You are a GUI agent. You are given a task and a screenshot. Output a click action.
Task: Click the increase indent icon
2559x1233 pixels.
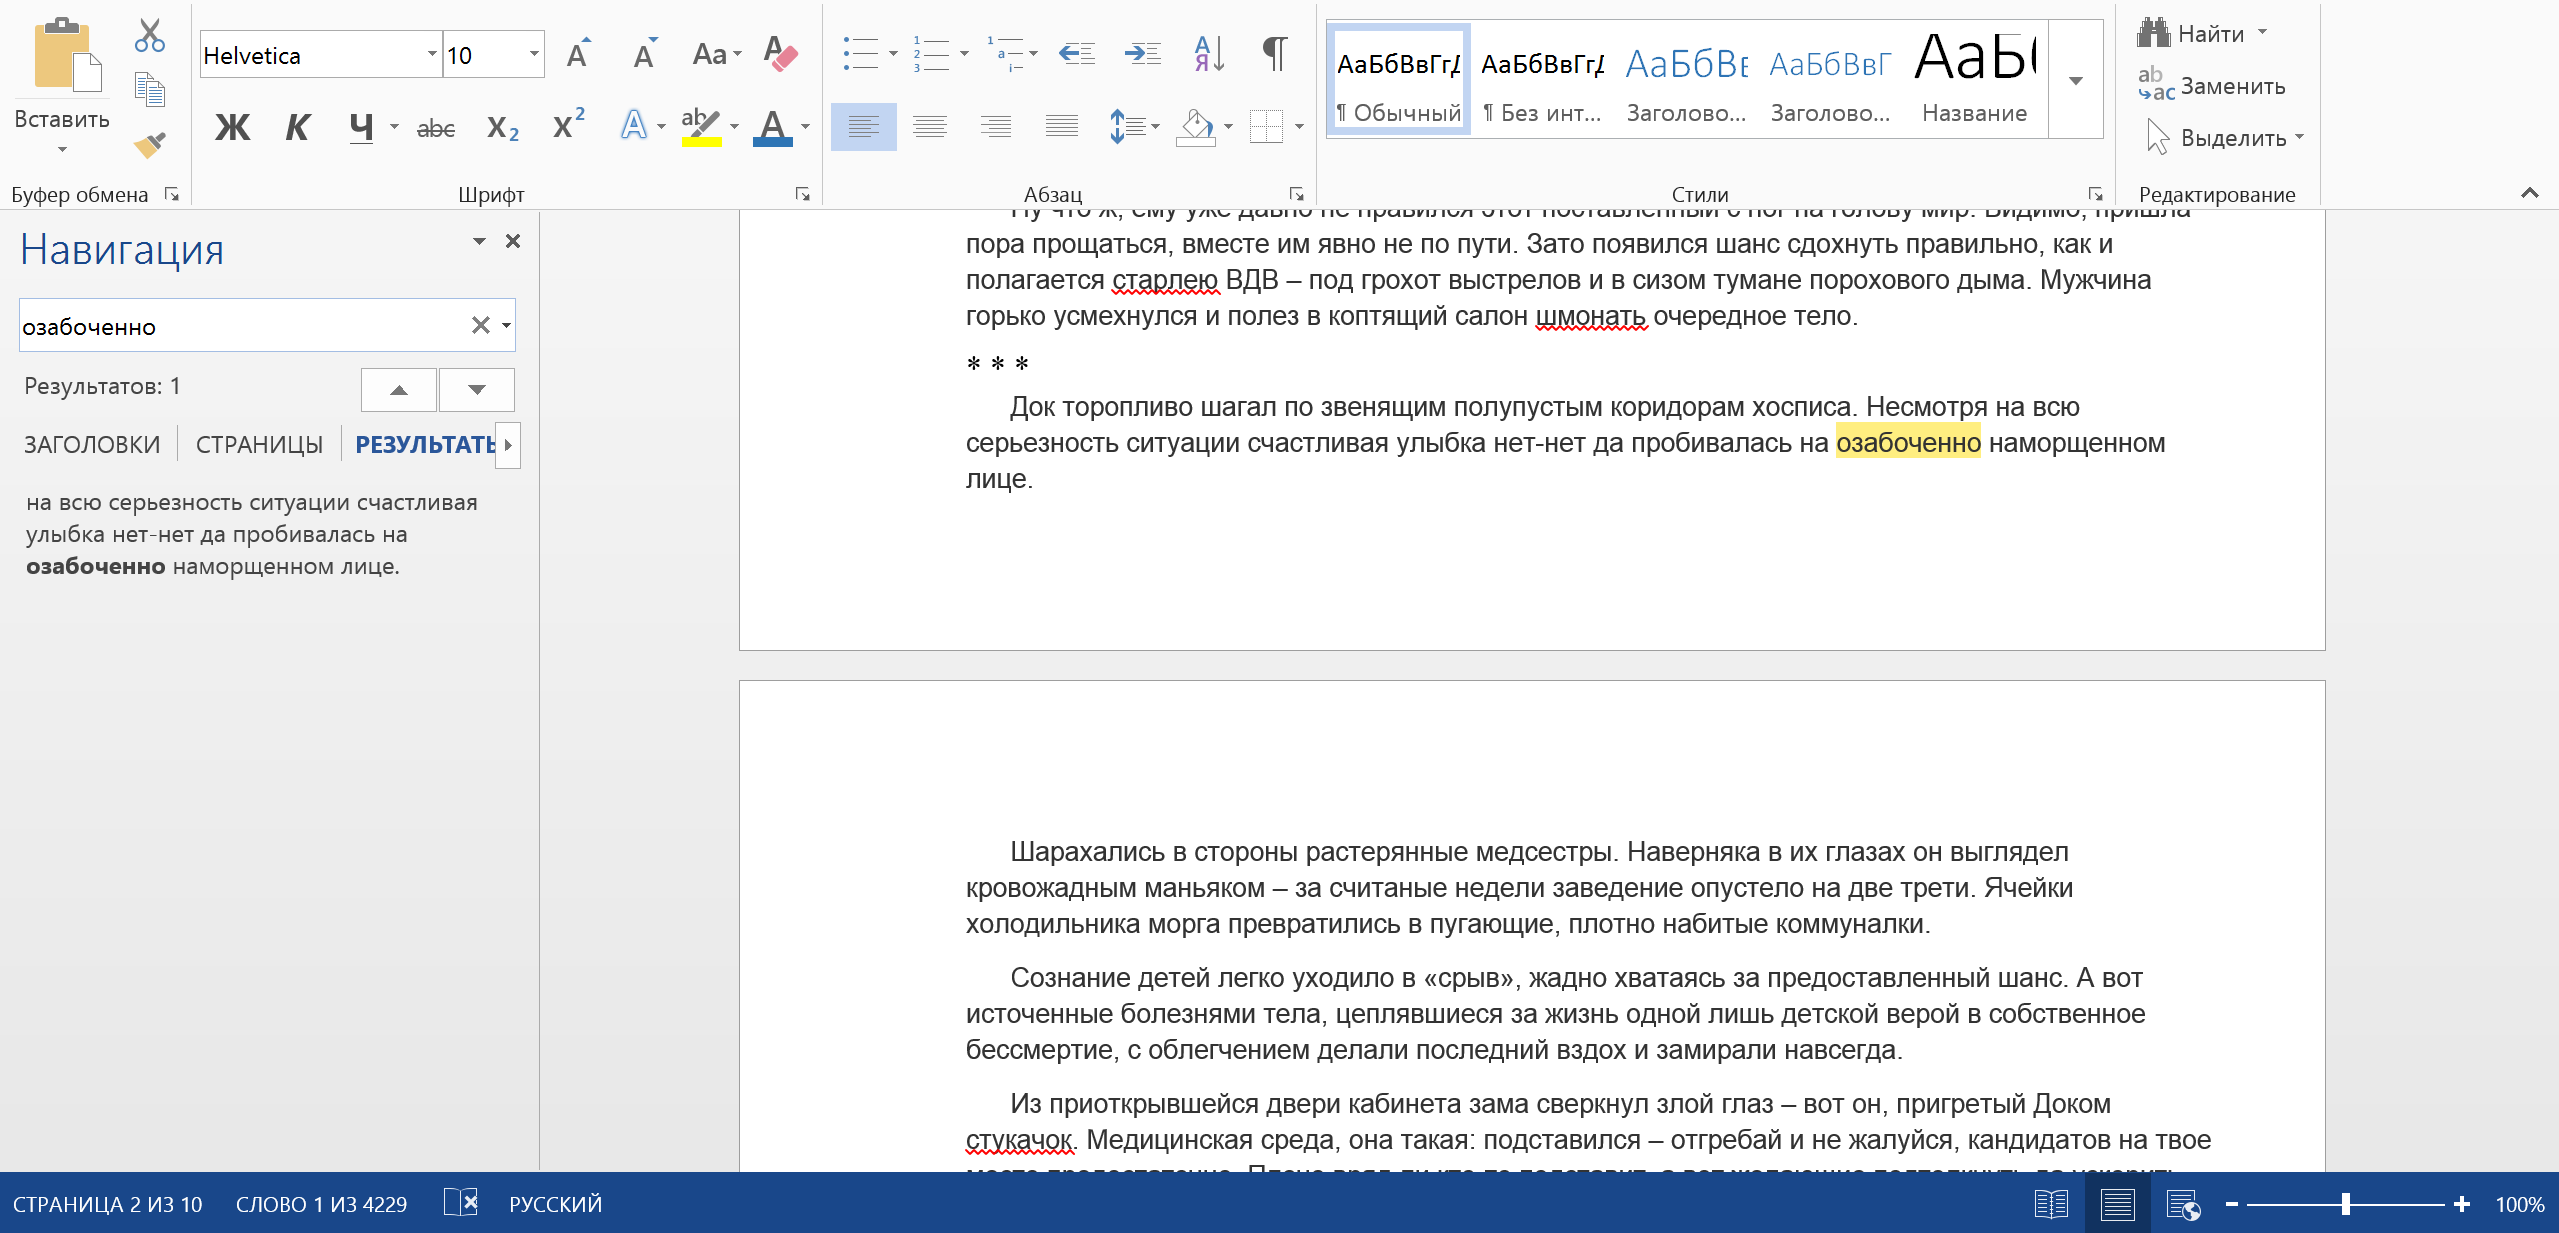click(x=1142, y=54)
